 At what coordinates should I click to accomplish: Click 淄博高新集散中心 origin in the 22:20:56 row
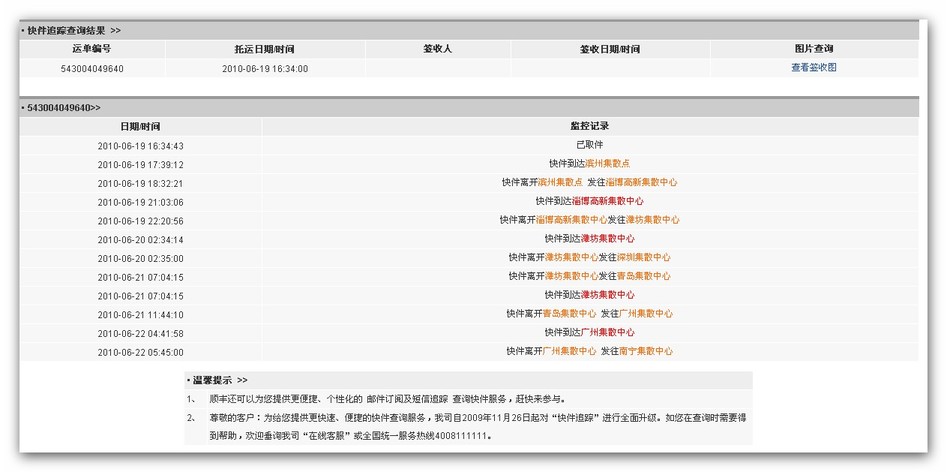pyautogui.click(x=571, y=220)
